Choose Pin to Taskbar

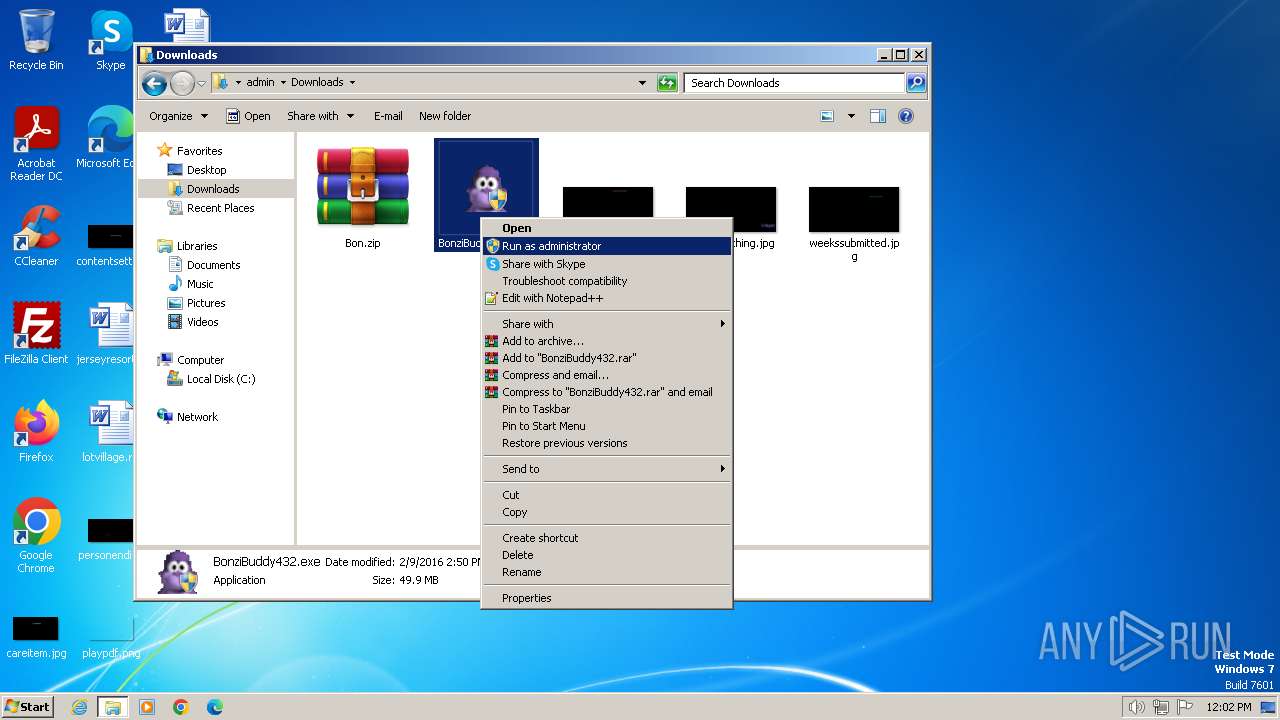[607, 409]
